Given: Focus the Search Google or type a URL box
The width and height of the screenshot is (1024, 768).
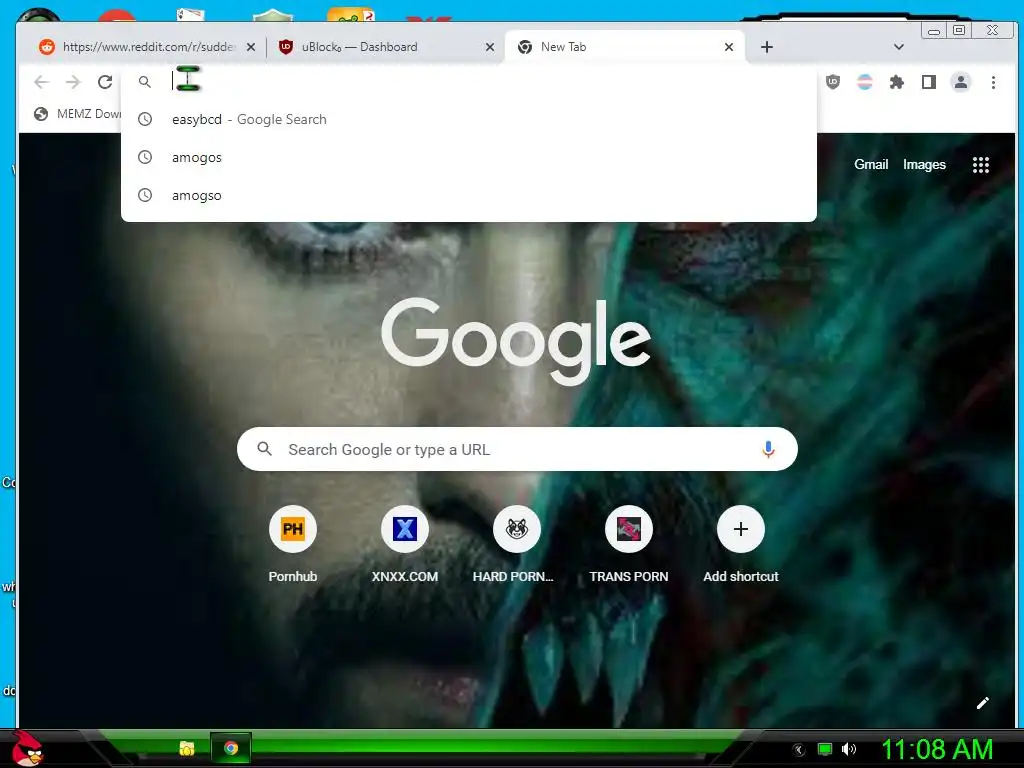Looking at the screenshot, I should (517, 449).
